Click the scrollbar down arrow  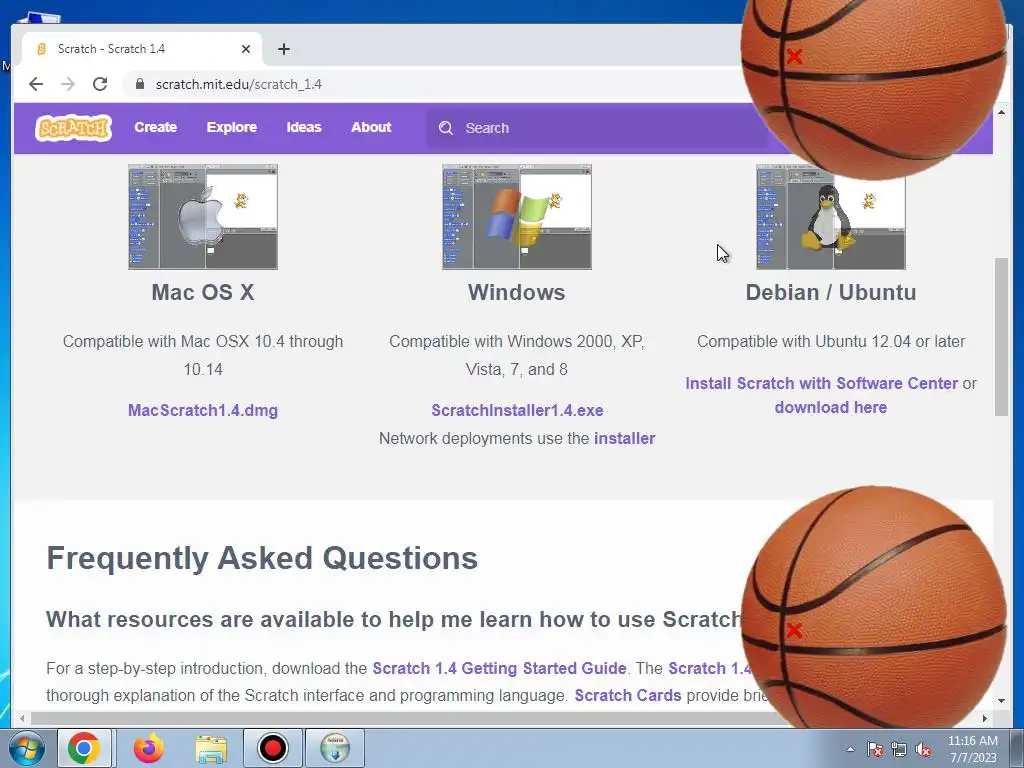tap(1001, 701)
